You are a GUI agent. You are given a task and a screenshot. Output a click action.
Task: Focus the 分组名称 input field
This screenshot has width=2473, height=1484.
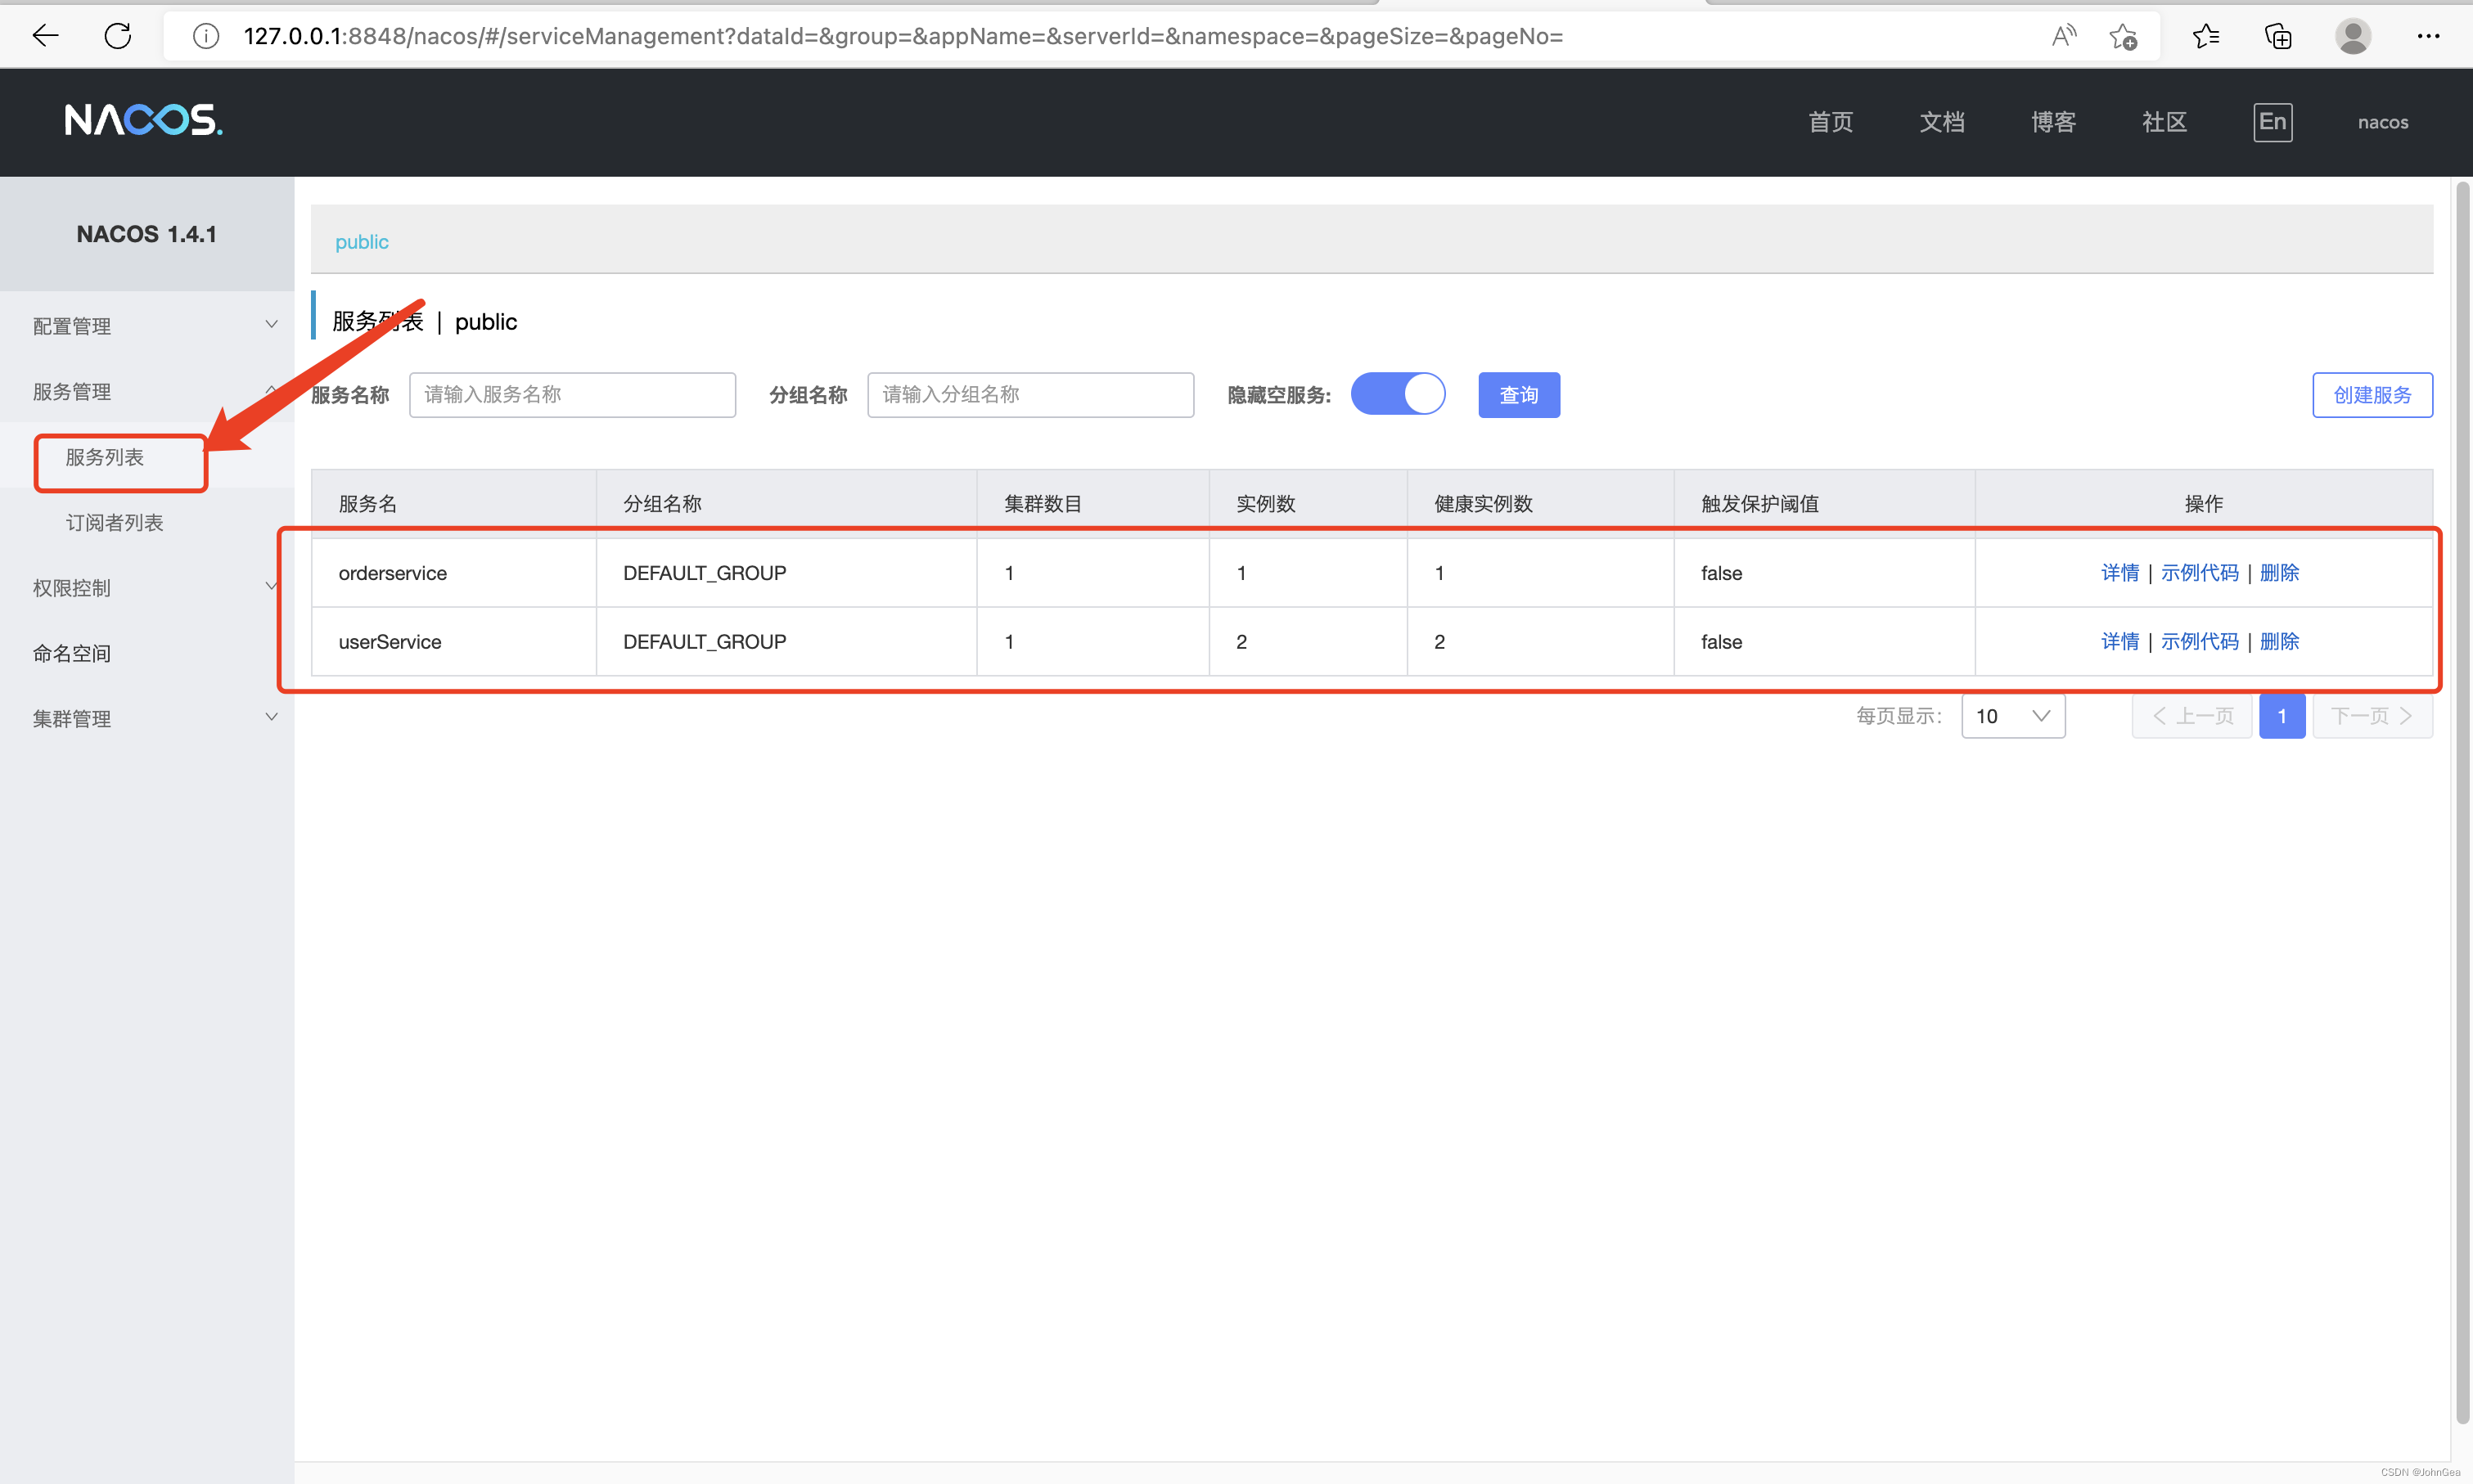(1030, 394)
